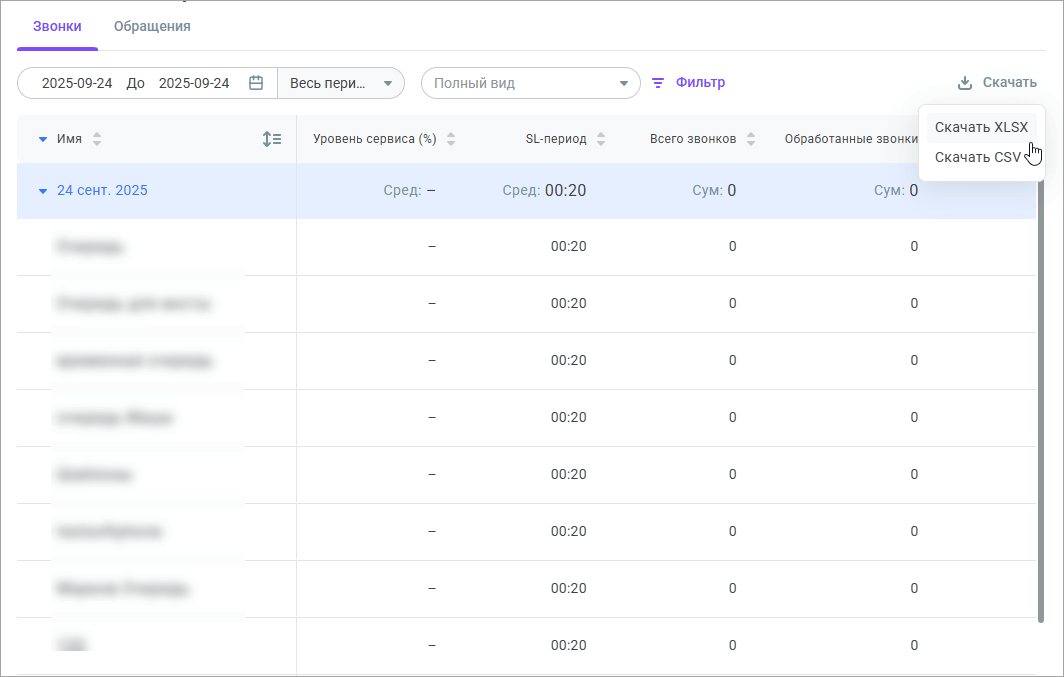Open the Весь период dropdown
The width and height of the screenshot is (1064, 677).
coord(340,83)
